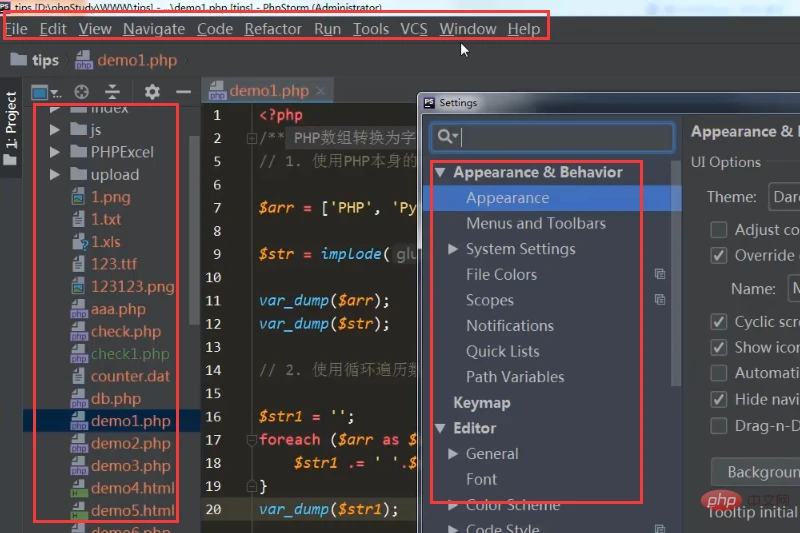The height and width of the screenshot is (533, 800).
Task: Open the 1: Project tool window tab
Action: coord(11,128)
